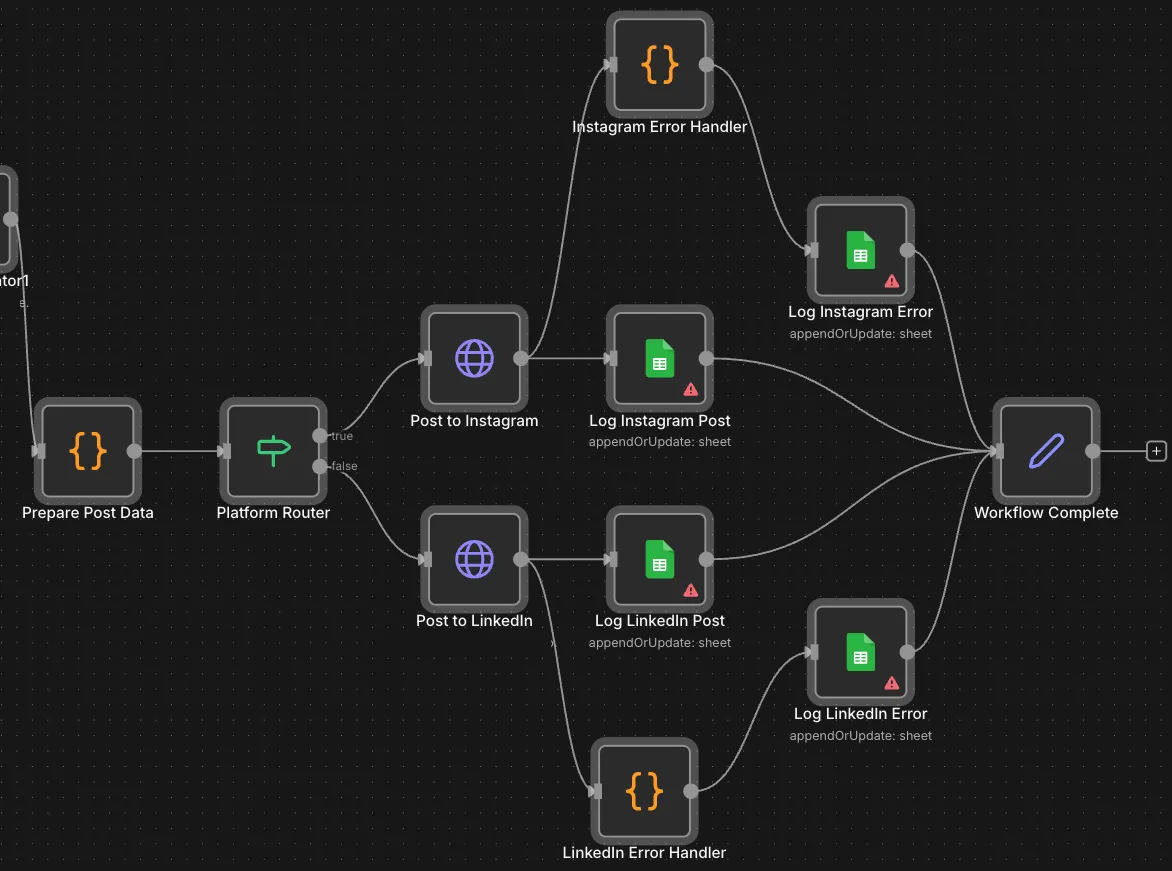1172x871 pixels.
Task: Click the 'Workflow Complete' label
Action: point(1046,513)
